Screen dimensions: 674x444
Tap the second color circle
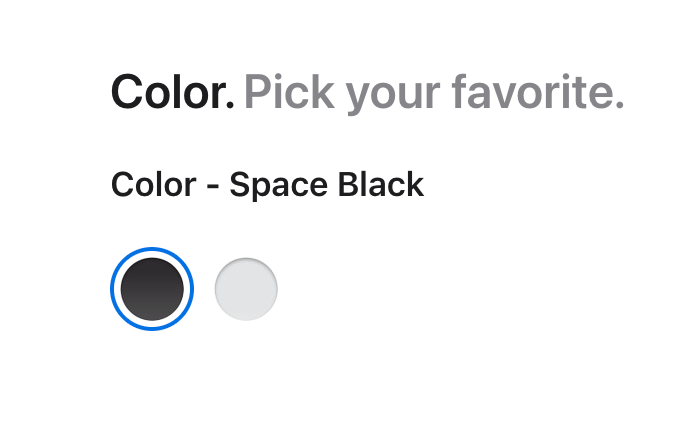(246, 289)
